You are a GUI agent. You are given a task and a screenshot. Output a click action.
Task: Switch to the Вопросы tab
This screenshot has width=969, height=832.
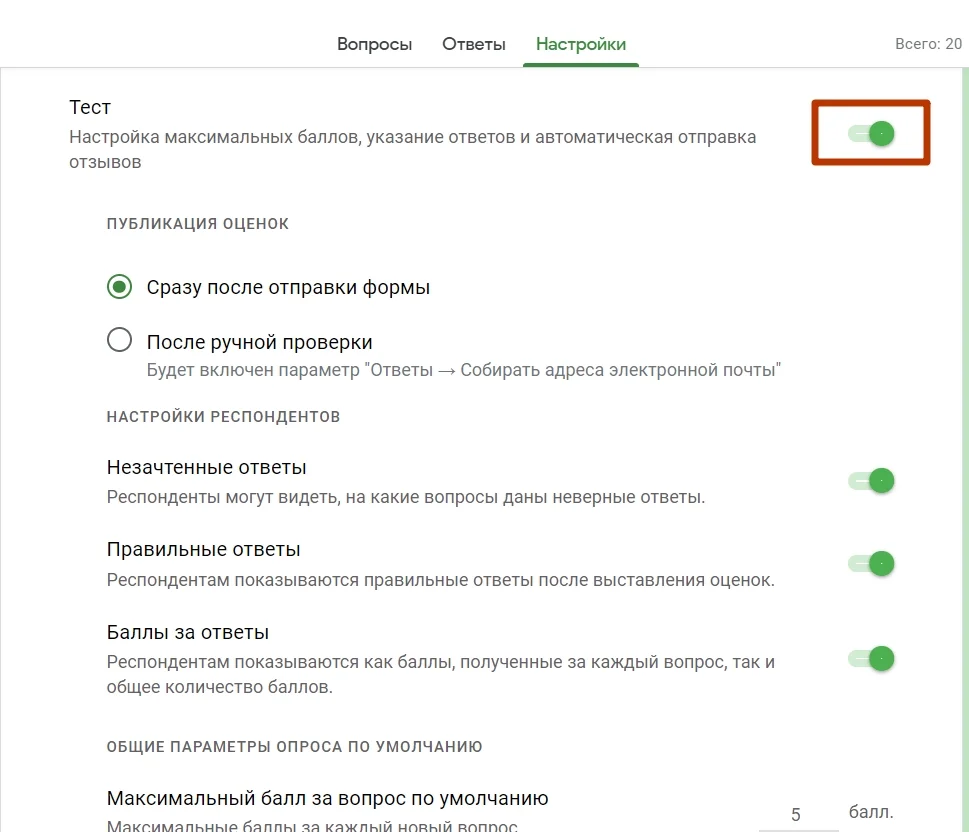click(x=374, y=44)
